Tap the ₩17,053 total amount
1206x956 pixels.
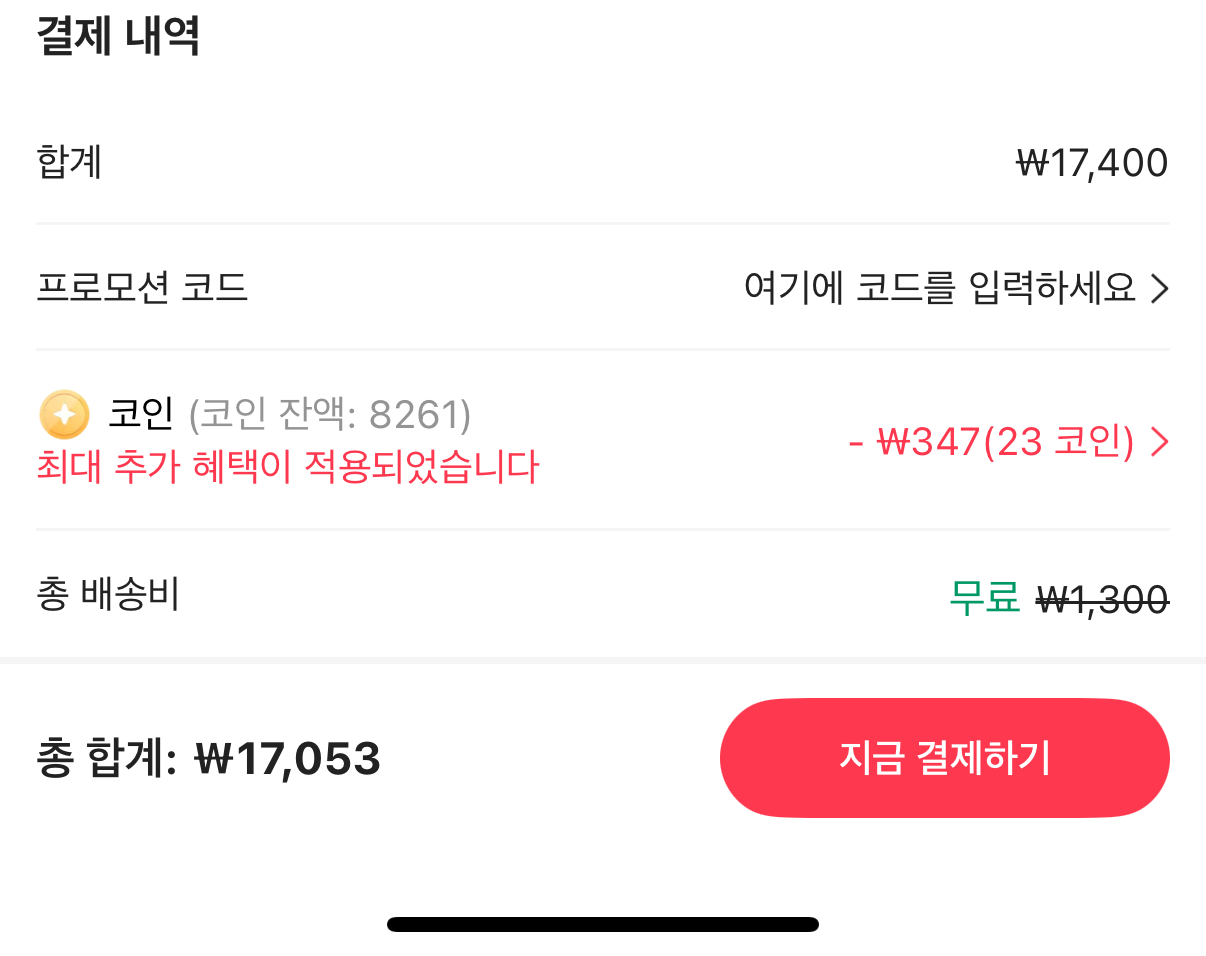coord(288,759)
